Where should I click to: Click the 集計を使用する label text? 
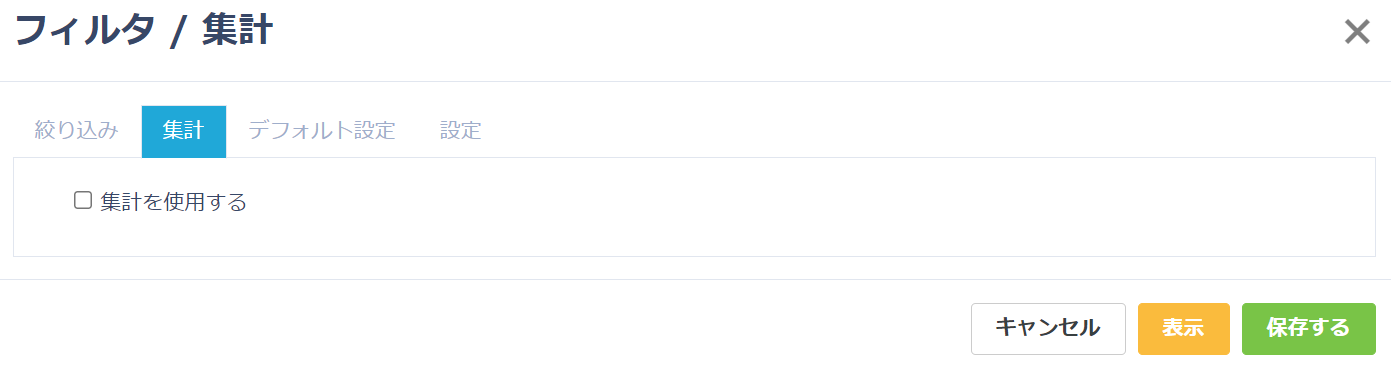point(173,202)
